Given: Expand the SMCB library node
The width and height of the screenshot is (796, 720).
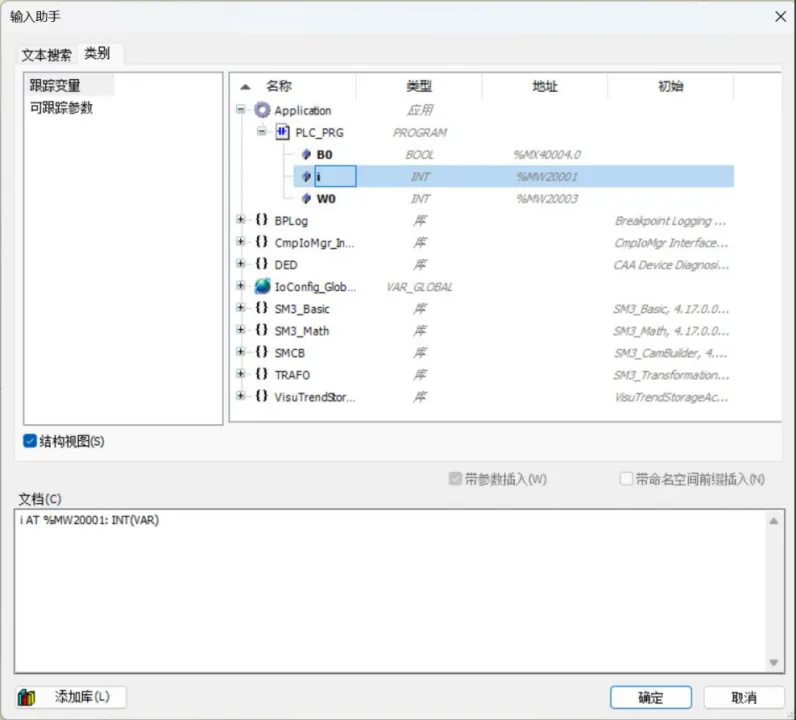Looking at the screenshot, I should [x=241, y=351].
